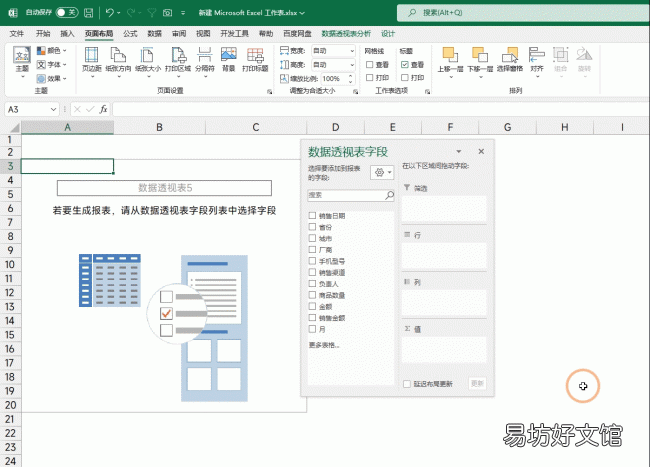Check the 销售日期 field
Screen dimensions: 650x467
(x=312, y=215)
